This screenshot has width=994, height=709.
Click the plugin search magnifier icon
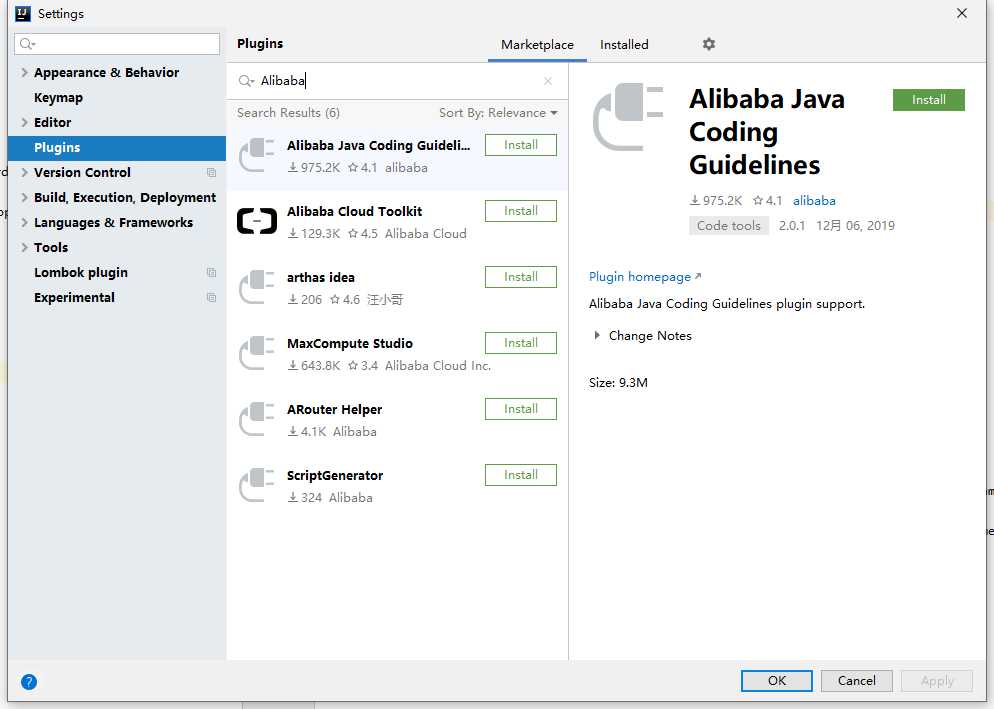245,81
